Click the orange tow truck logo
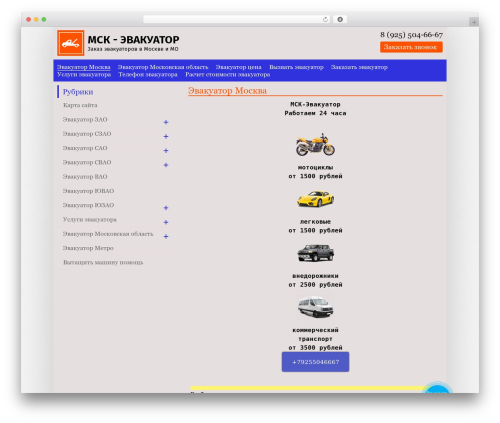 tap(70, 43)
